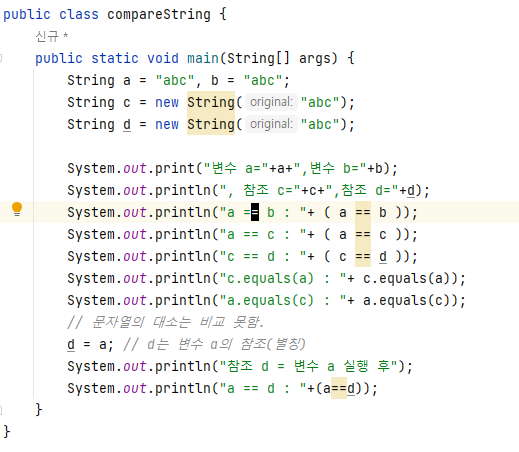This screenshot has height=452, width=519.
Task: Click the variable 'd' in the String d declaration
Action: point(127,124)
